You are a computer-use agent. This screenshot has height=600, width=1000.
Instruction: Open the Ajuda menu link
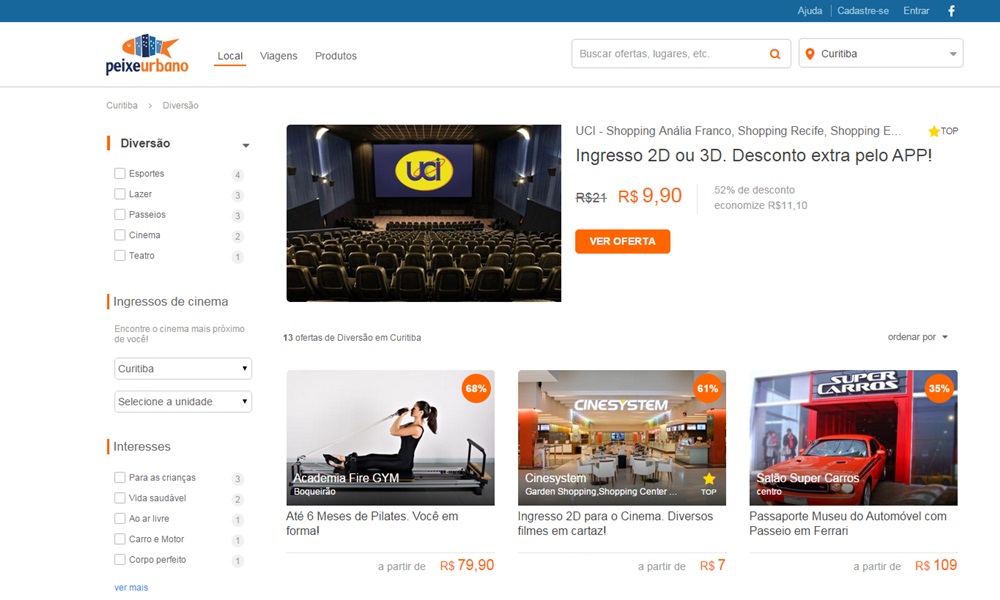[x=809, y=11]
